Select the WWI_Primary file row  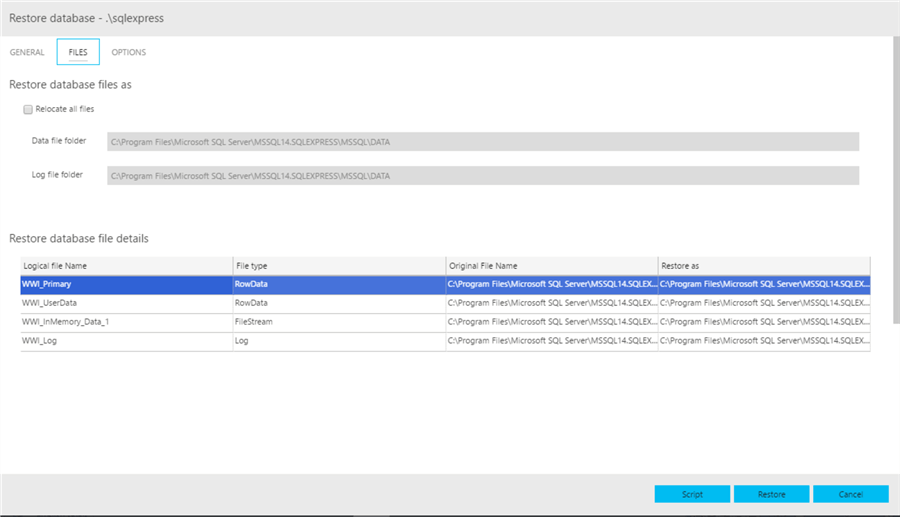pyautogui.click(x=125, y=284)
